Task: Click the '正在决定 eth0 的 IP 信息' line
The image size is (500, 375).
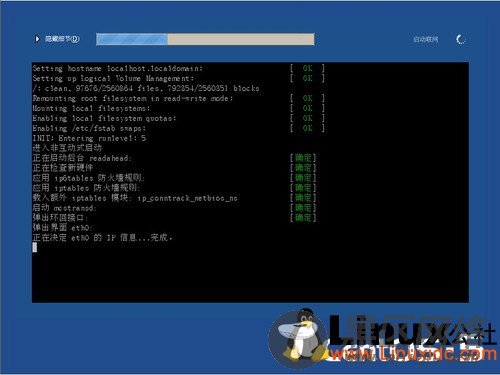Action: 102,238
